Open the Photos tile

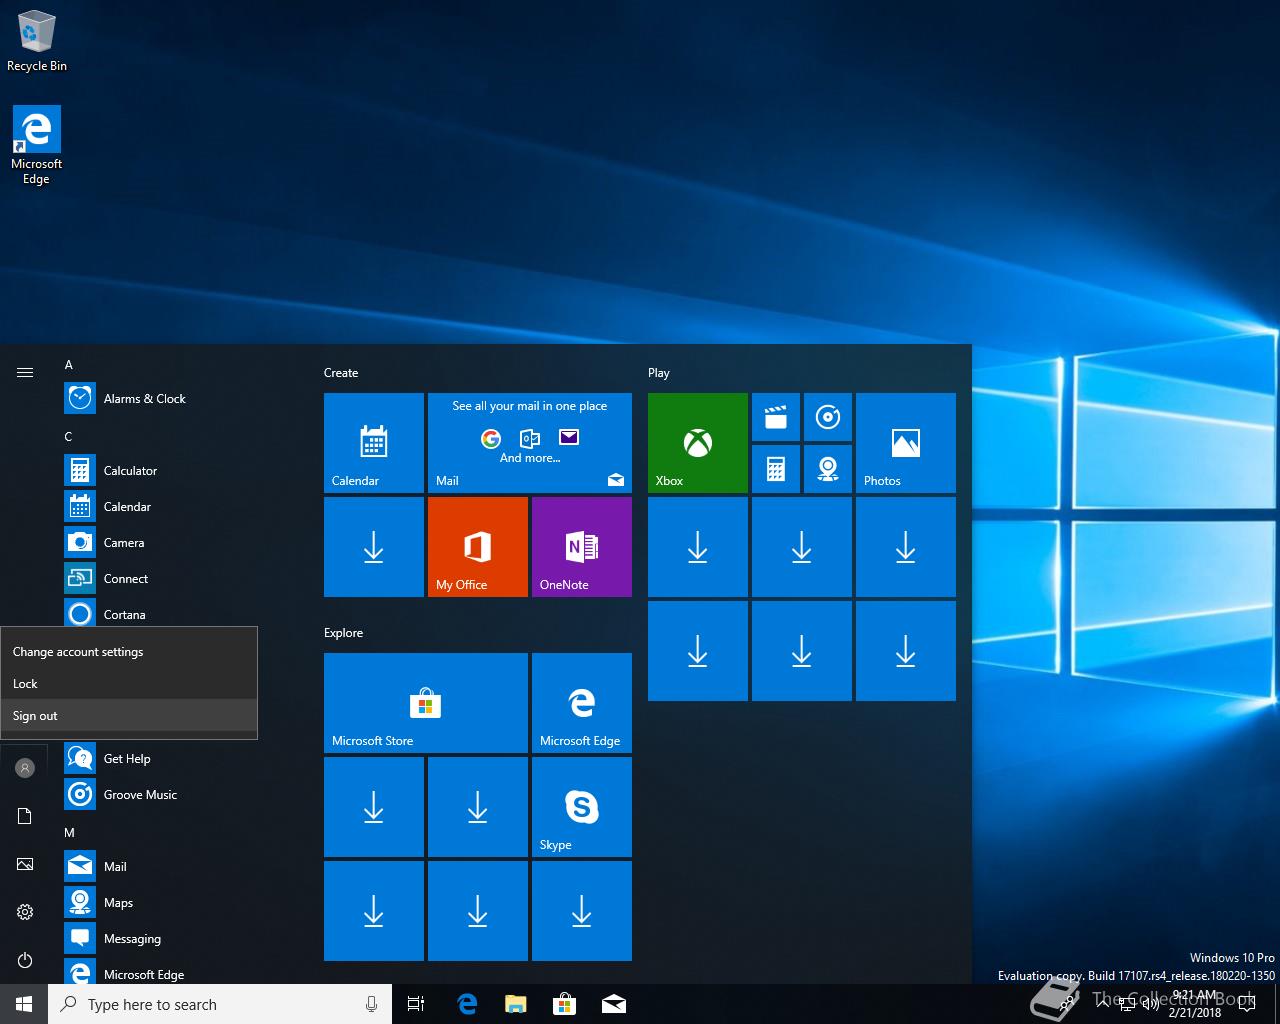906,443
